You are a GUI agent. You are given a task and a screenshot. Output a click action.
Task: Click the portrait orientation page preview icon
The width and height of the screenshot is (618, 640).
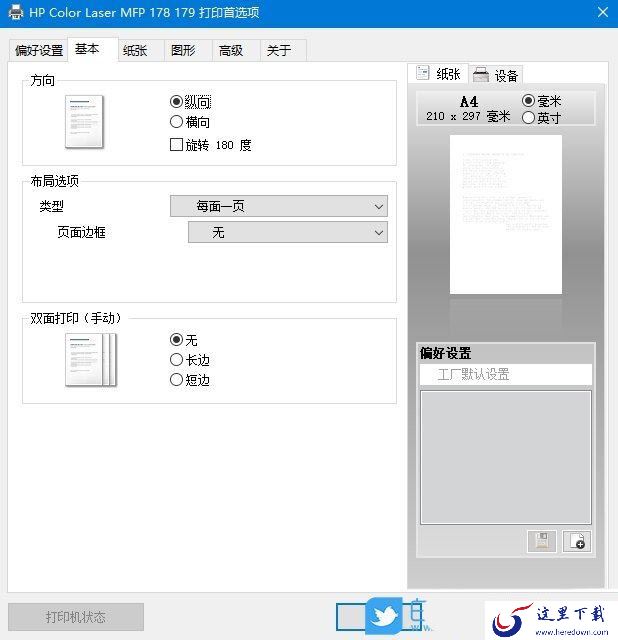point(84,122)
